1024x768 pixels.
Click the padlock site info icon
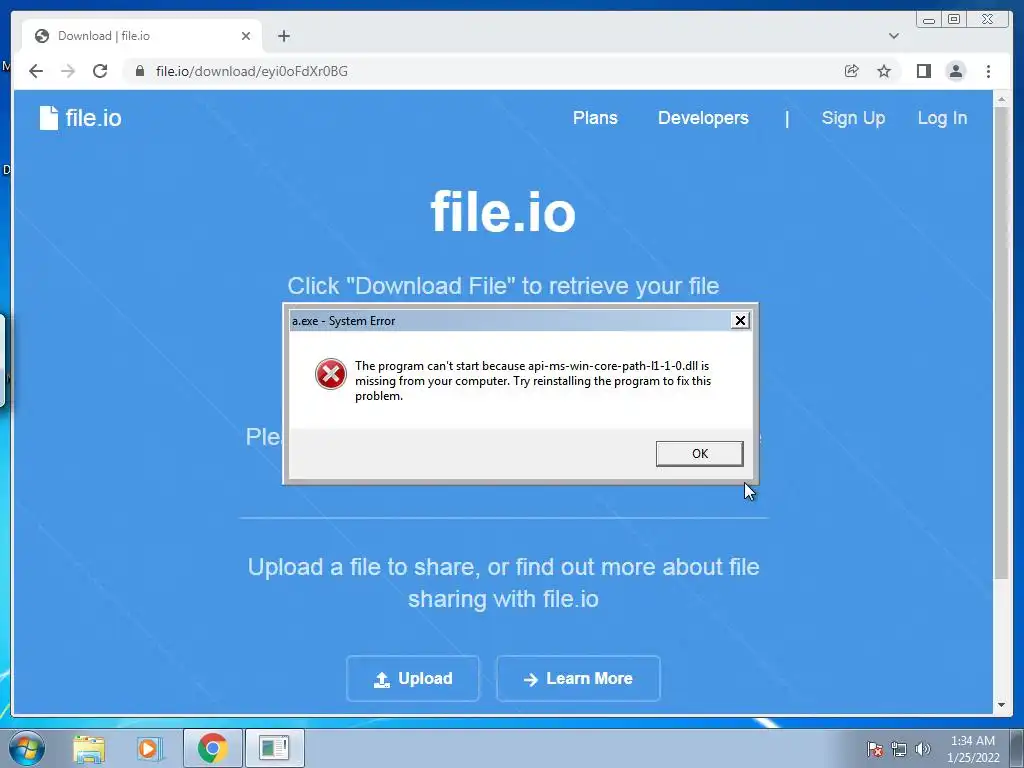point(140,71)
